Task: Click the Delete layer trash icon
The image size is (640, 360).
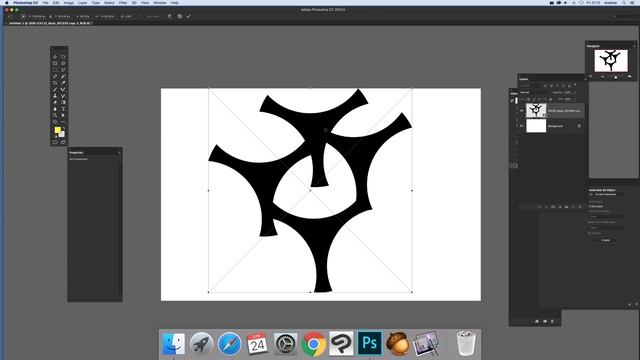Action: pos(580,207)
